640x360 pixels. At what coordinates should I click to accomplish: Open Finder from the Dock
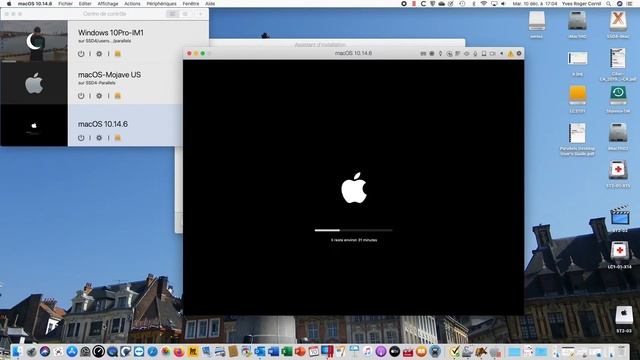pyautogui.click(x=17, y=351)
